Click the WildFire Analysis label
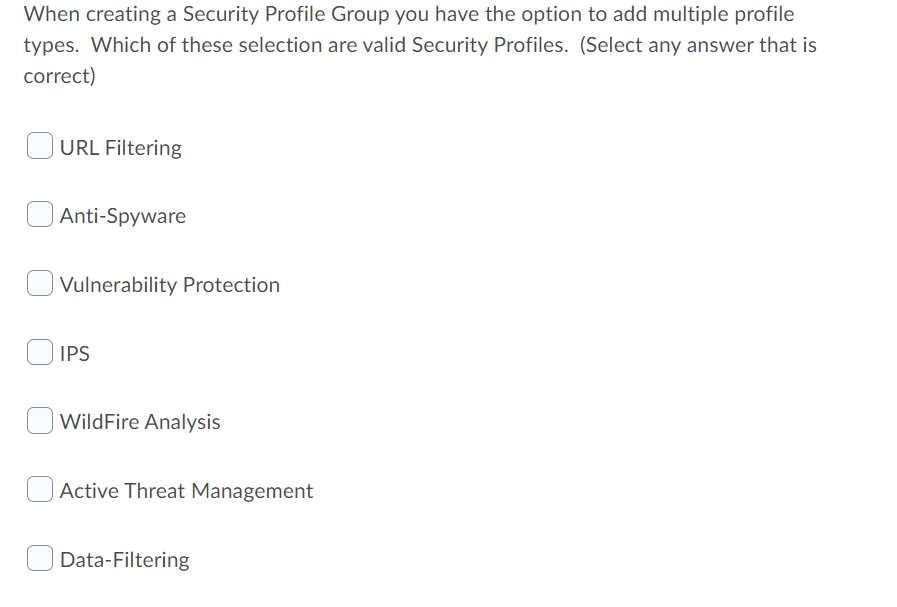 pos(139,422)
